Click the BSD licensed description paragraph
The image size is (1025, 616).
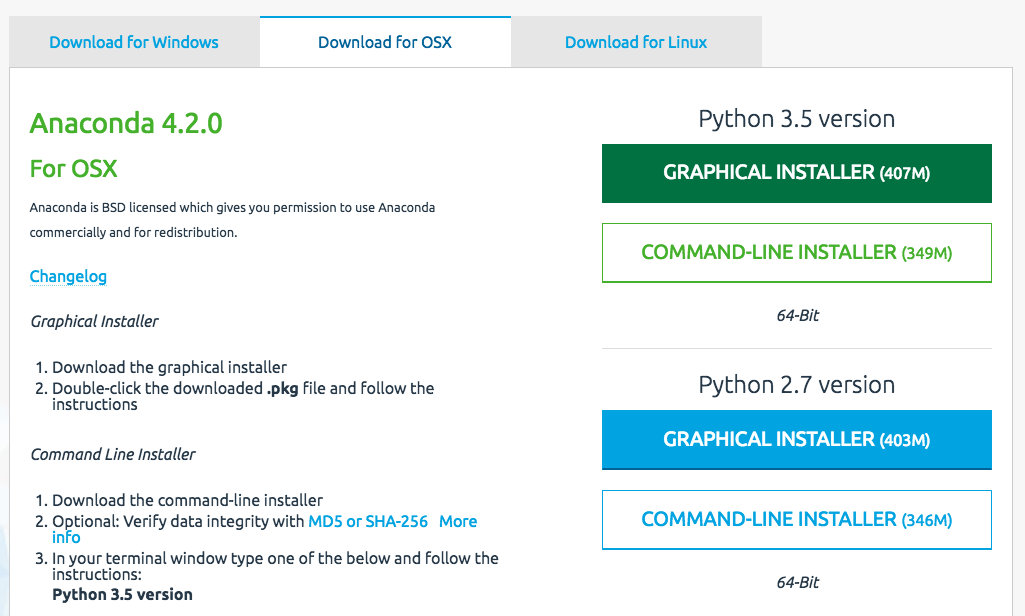(x=232, y=220)
